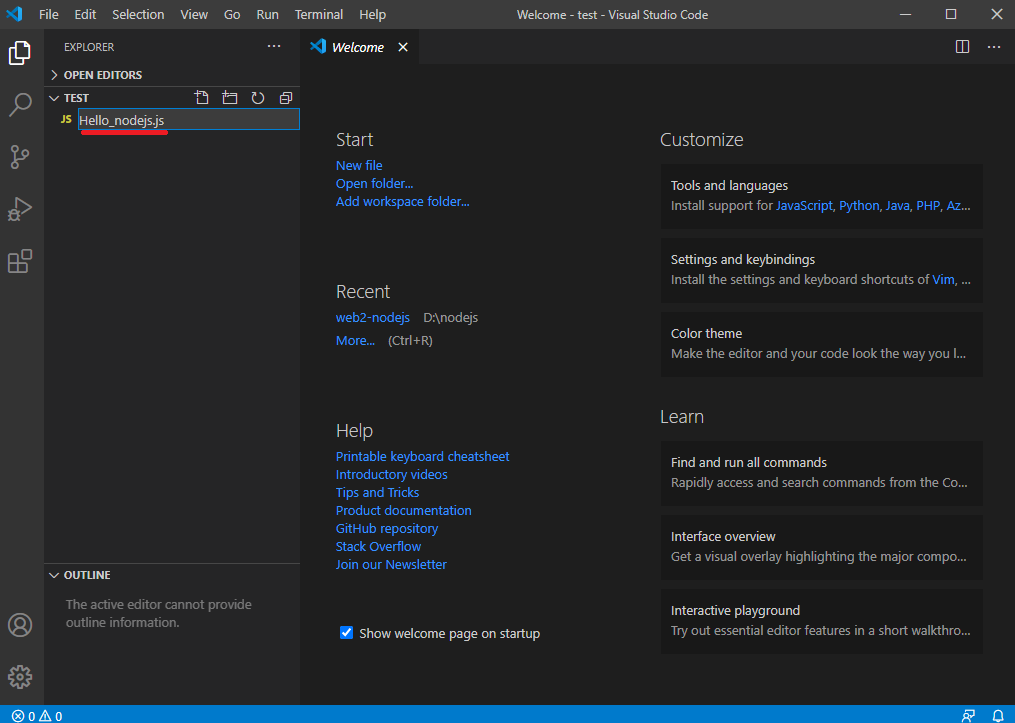
Task: Open Product documentation link
Action: (404, 511)
